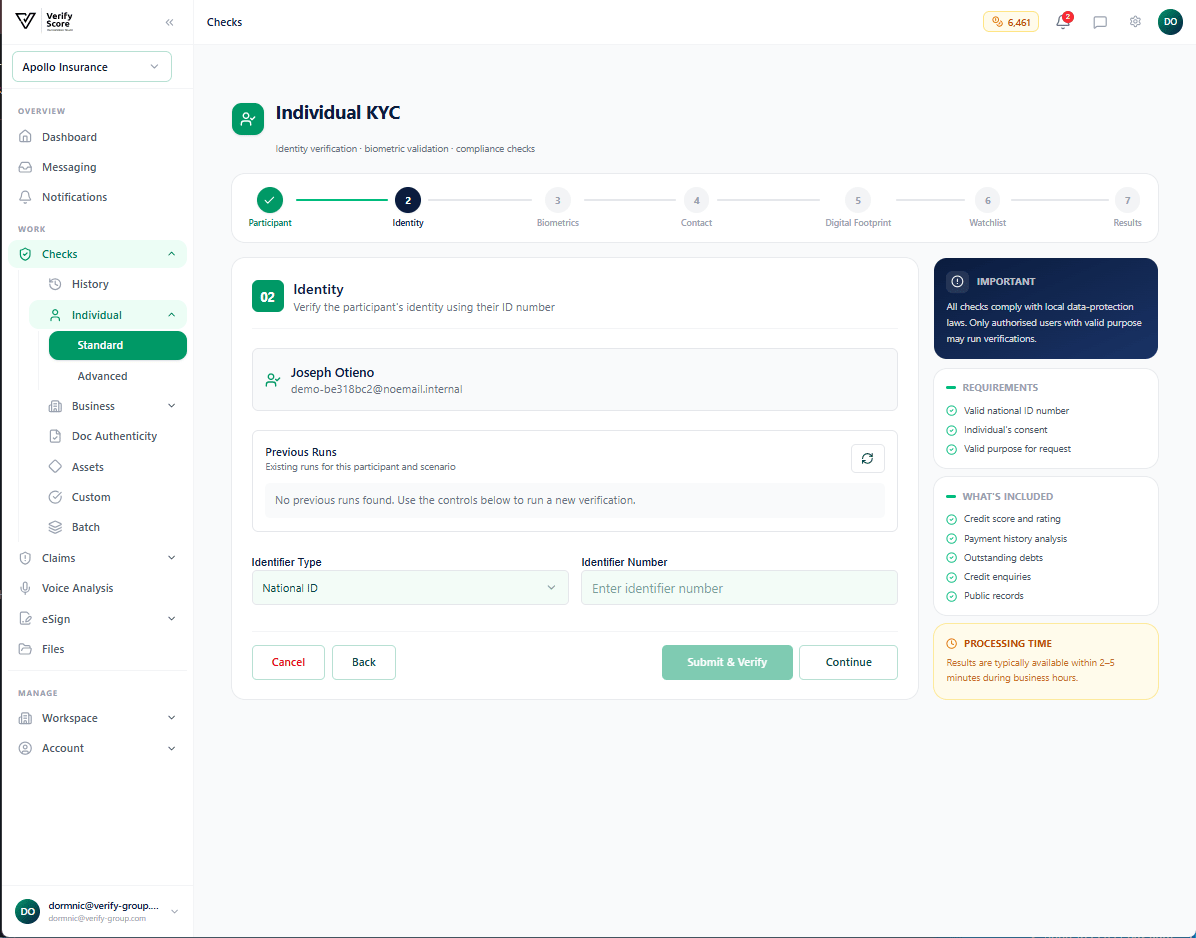Click the eSign pen icon
This screenshot has height=938, width=1196.
25,618
